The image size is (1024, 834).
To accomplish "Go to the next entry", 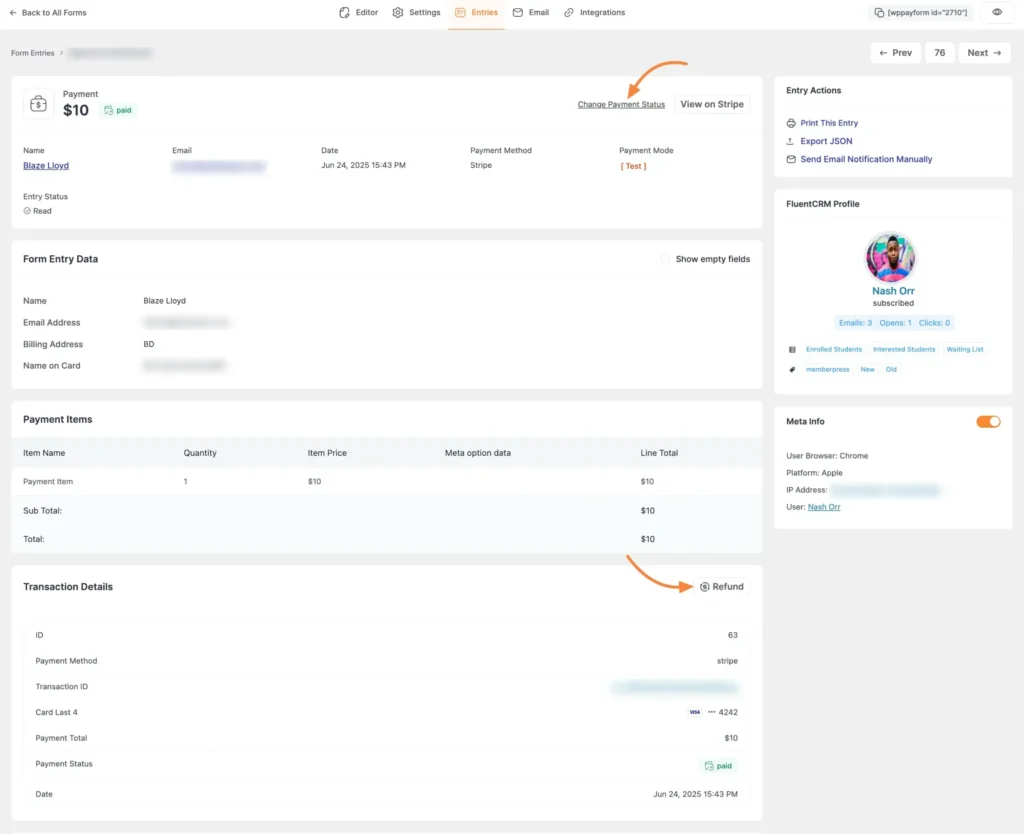I will 984,53.
